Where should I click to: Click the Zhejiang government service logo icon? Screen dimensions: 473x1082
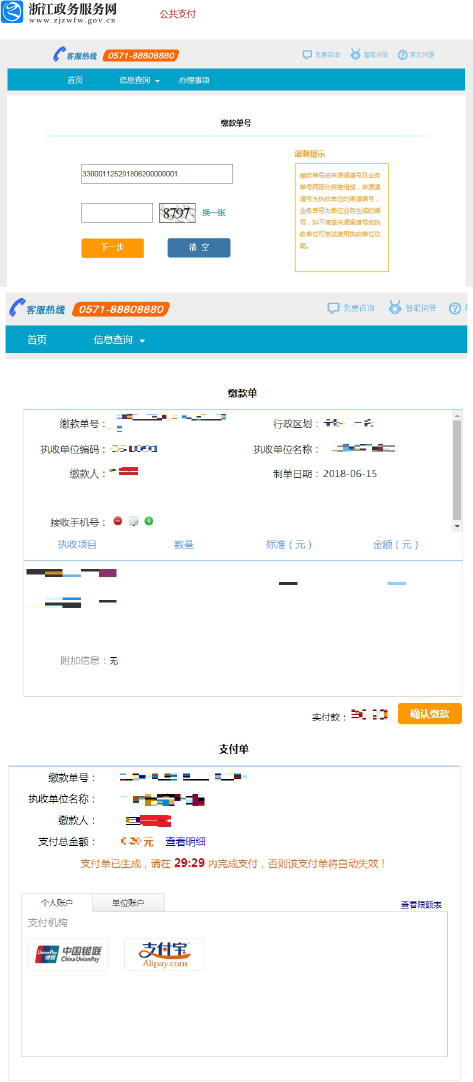pos(12,12)
